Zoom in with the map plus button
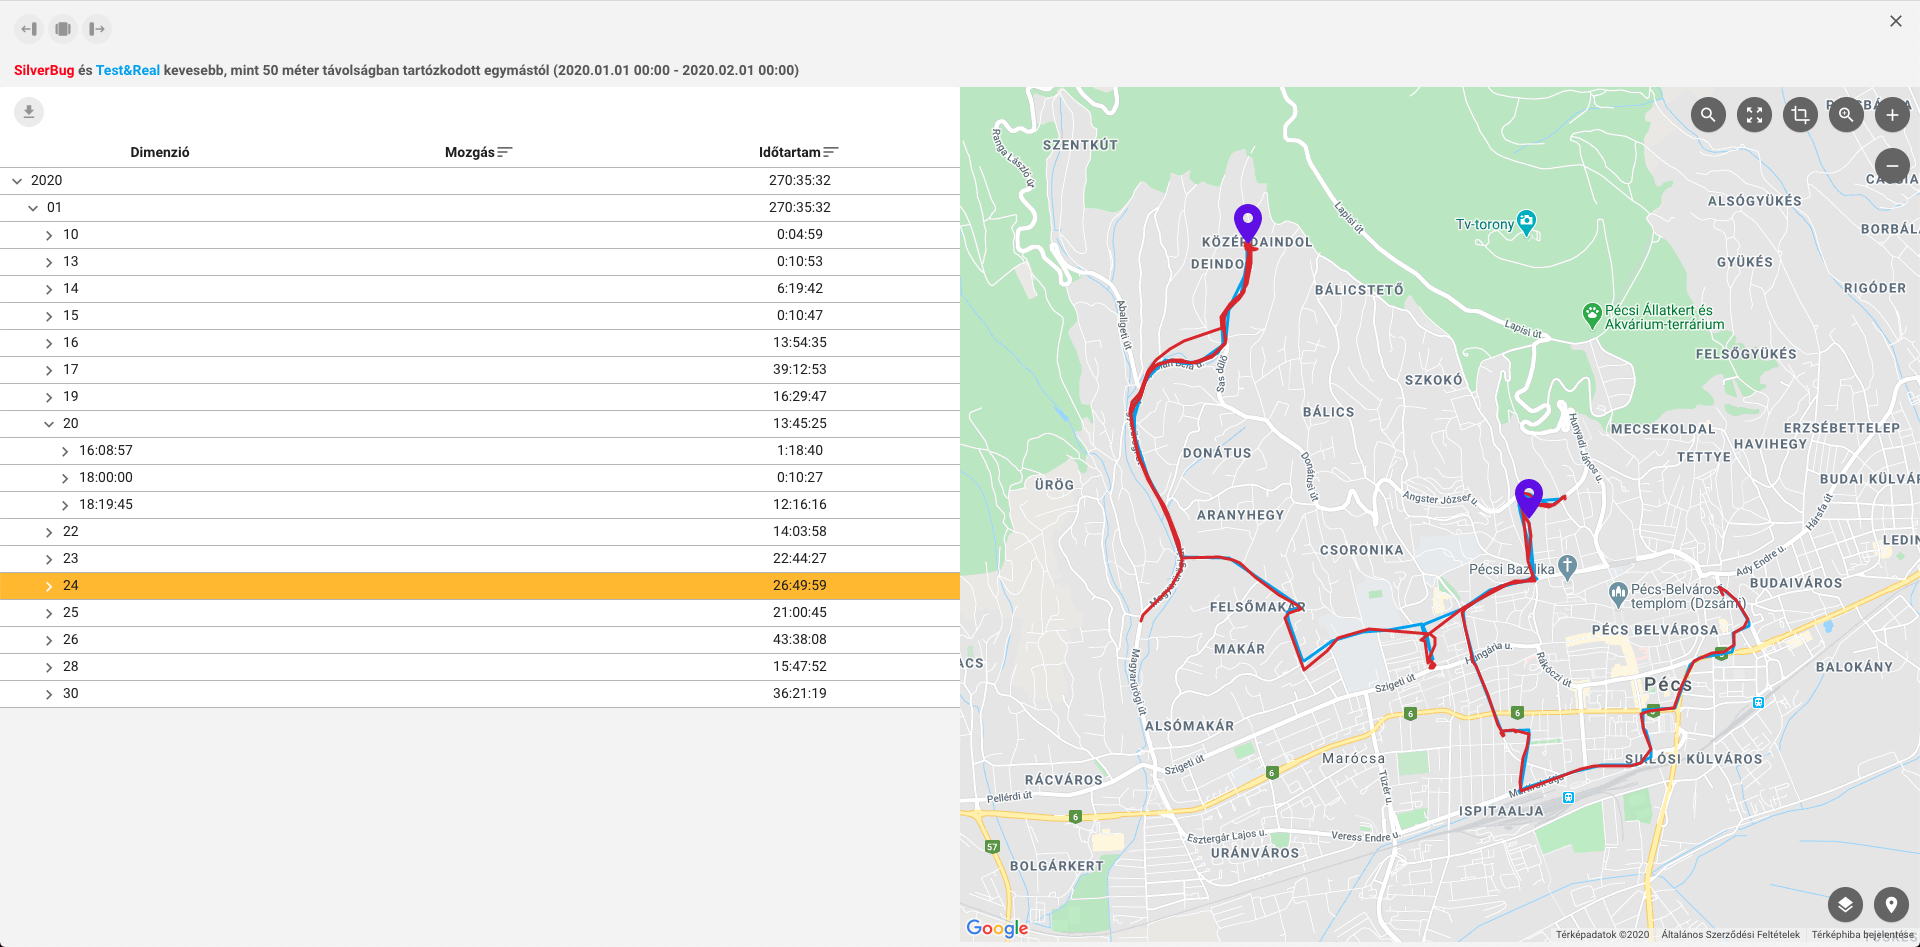Viewport: 1920px width, 947px height. (x=1892, y=115)
